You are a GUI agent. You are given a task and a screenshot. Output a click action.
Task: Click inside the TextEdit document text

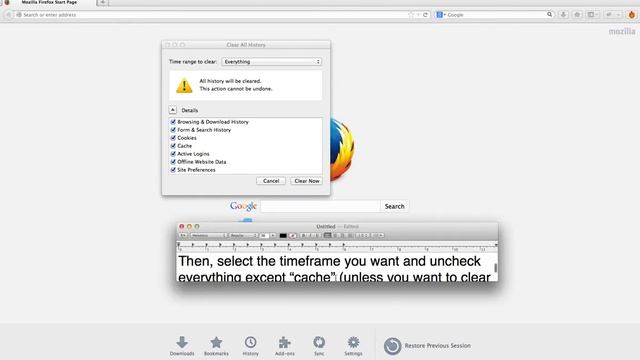[335, 268]
